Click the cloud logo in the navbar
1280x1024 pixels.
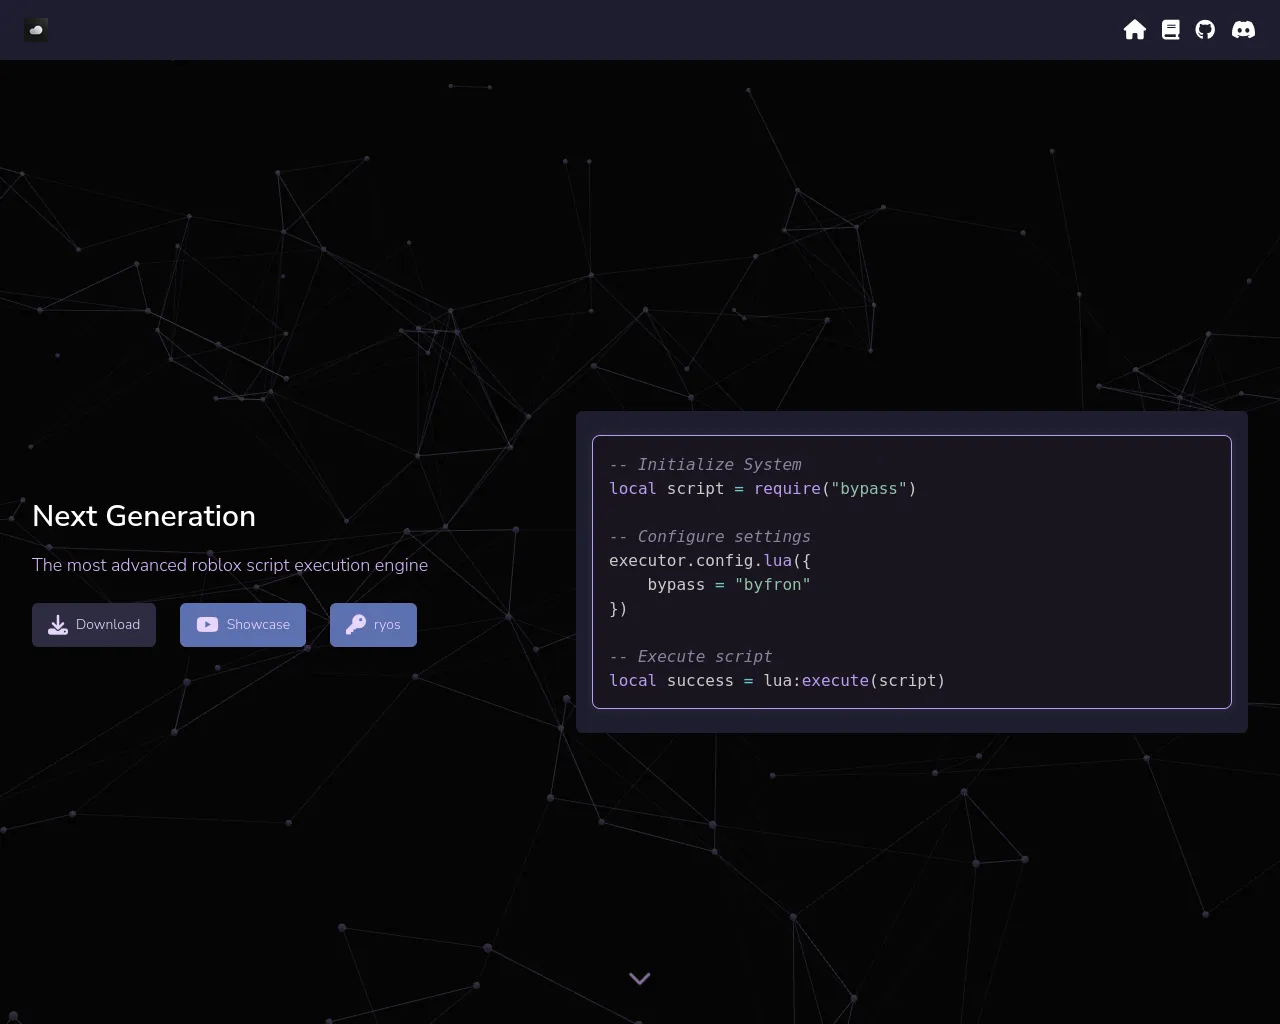36,30
